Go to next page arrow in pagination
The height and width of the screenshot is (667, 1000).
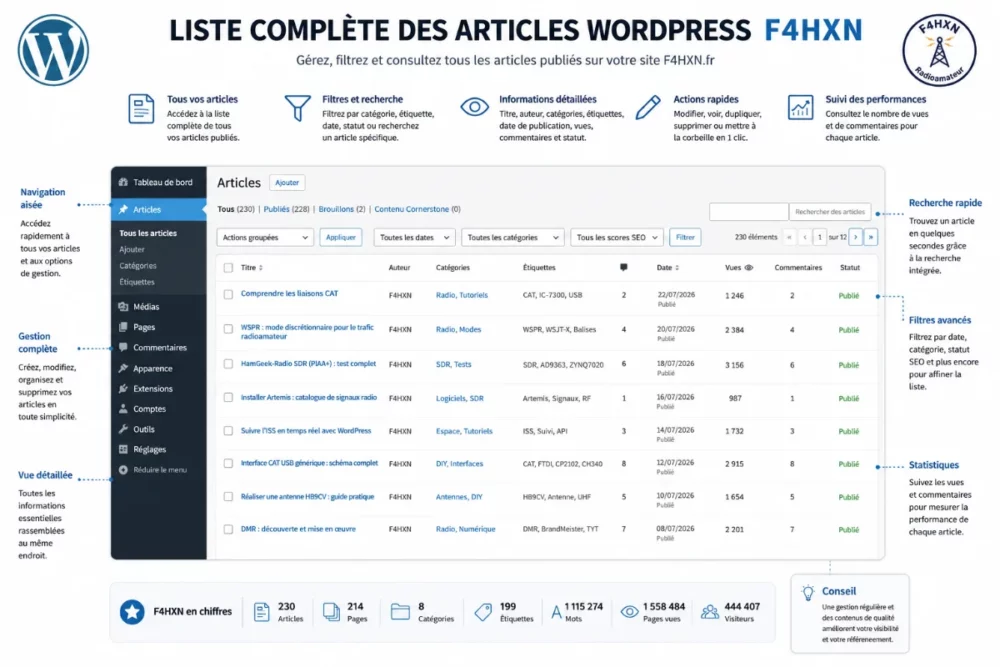pos(856,237)
